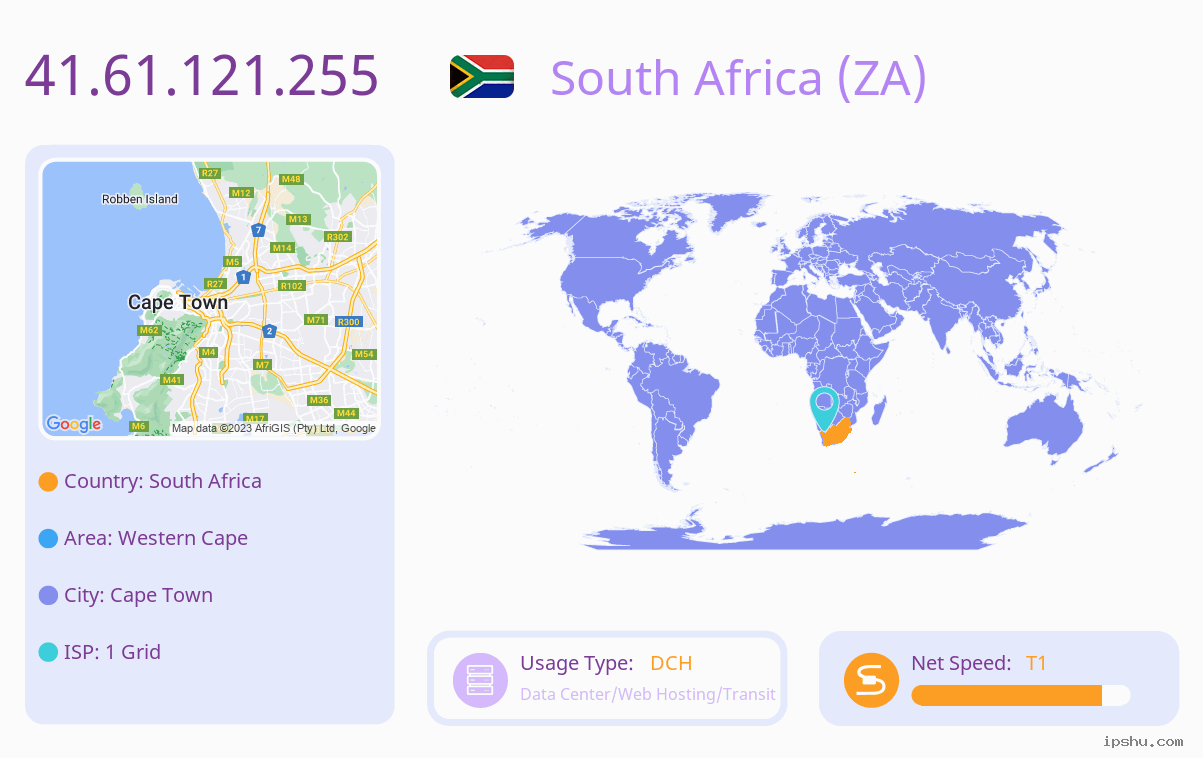Click Robben Island label on the map
The width and height of the screenshot is (1203, 758).
click(x=140, y=199)
